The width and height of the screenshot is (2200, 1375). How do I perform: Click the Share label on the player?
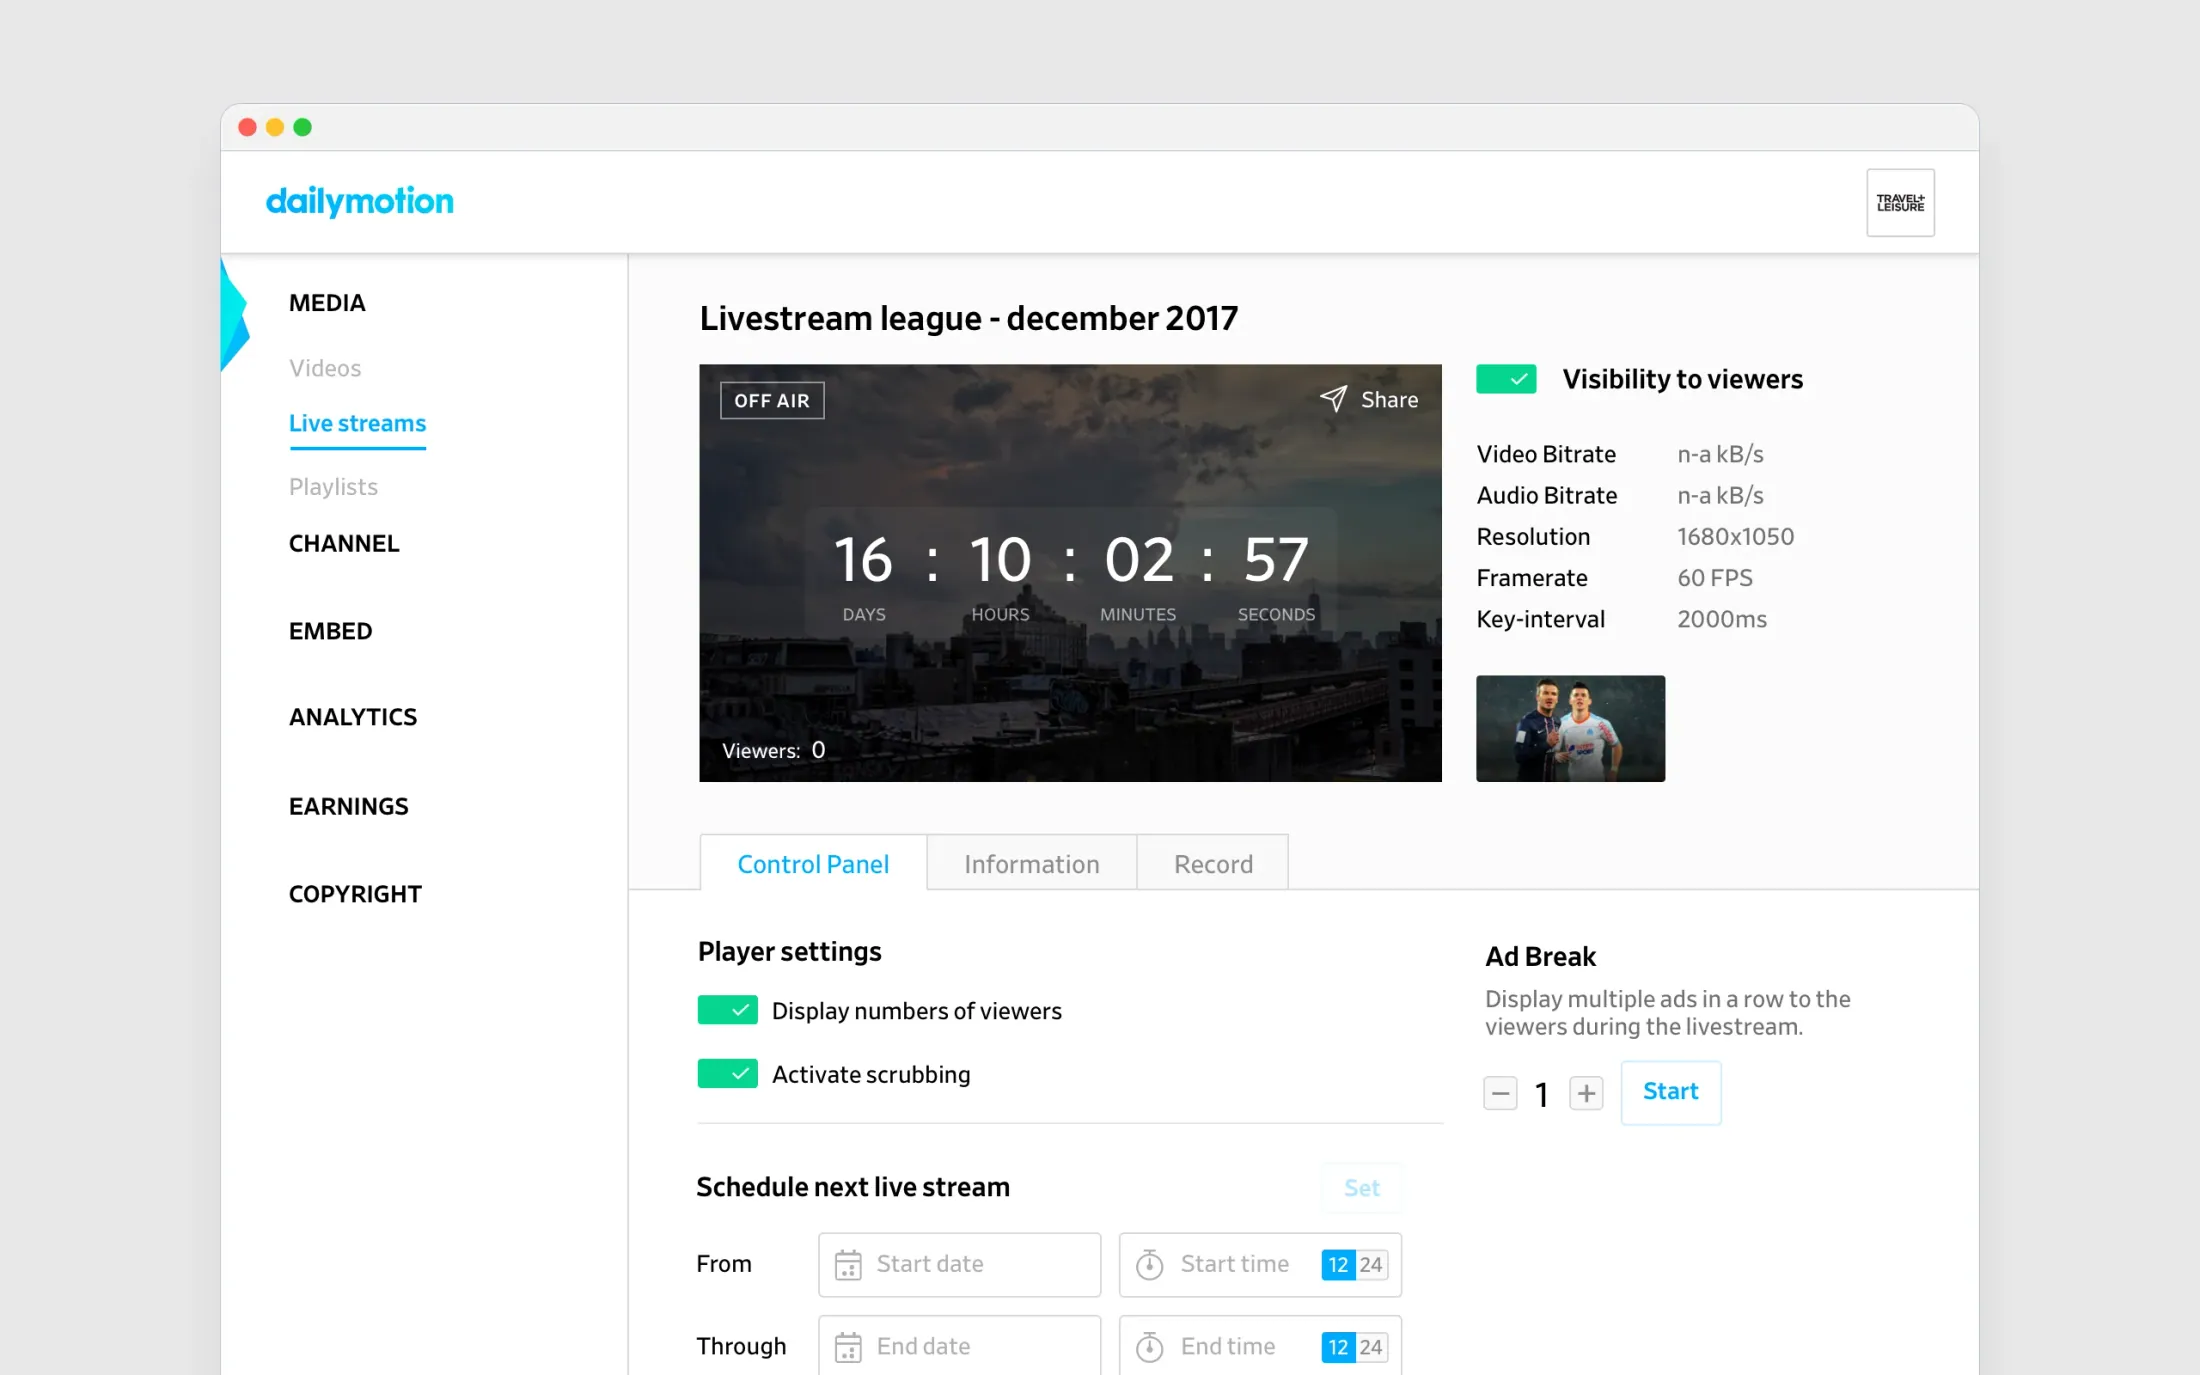coord(1389,400)
